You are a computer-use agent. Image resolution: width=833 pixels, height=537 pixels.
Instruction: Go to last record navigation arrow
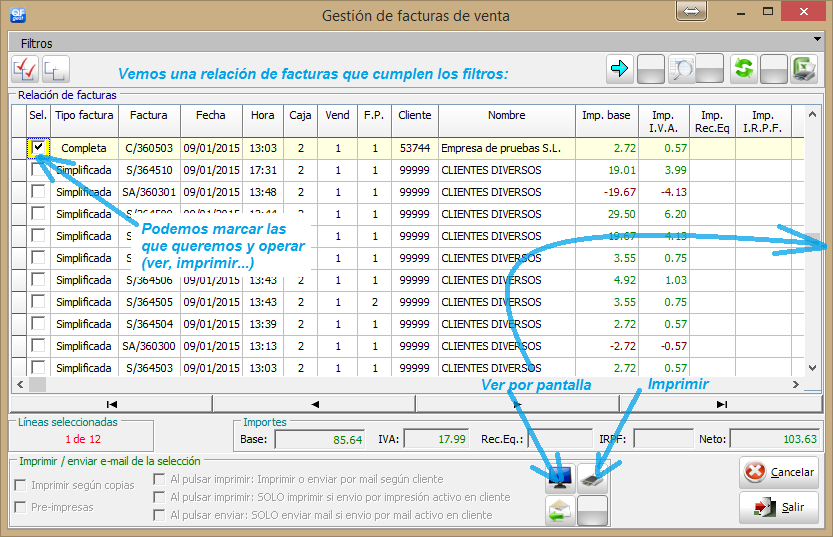click(x=721, y=404)
